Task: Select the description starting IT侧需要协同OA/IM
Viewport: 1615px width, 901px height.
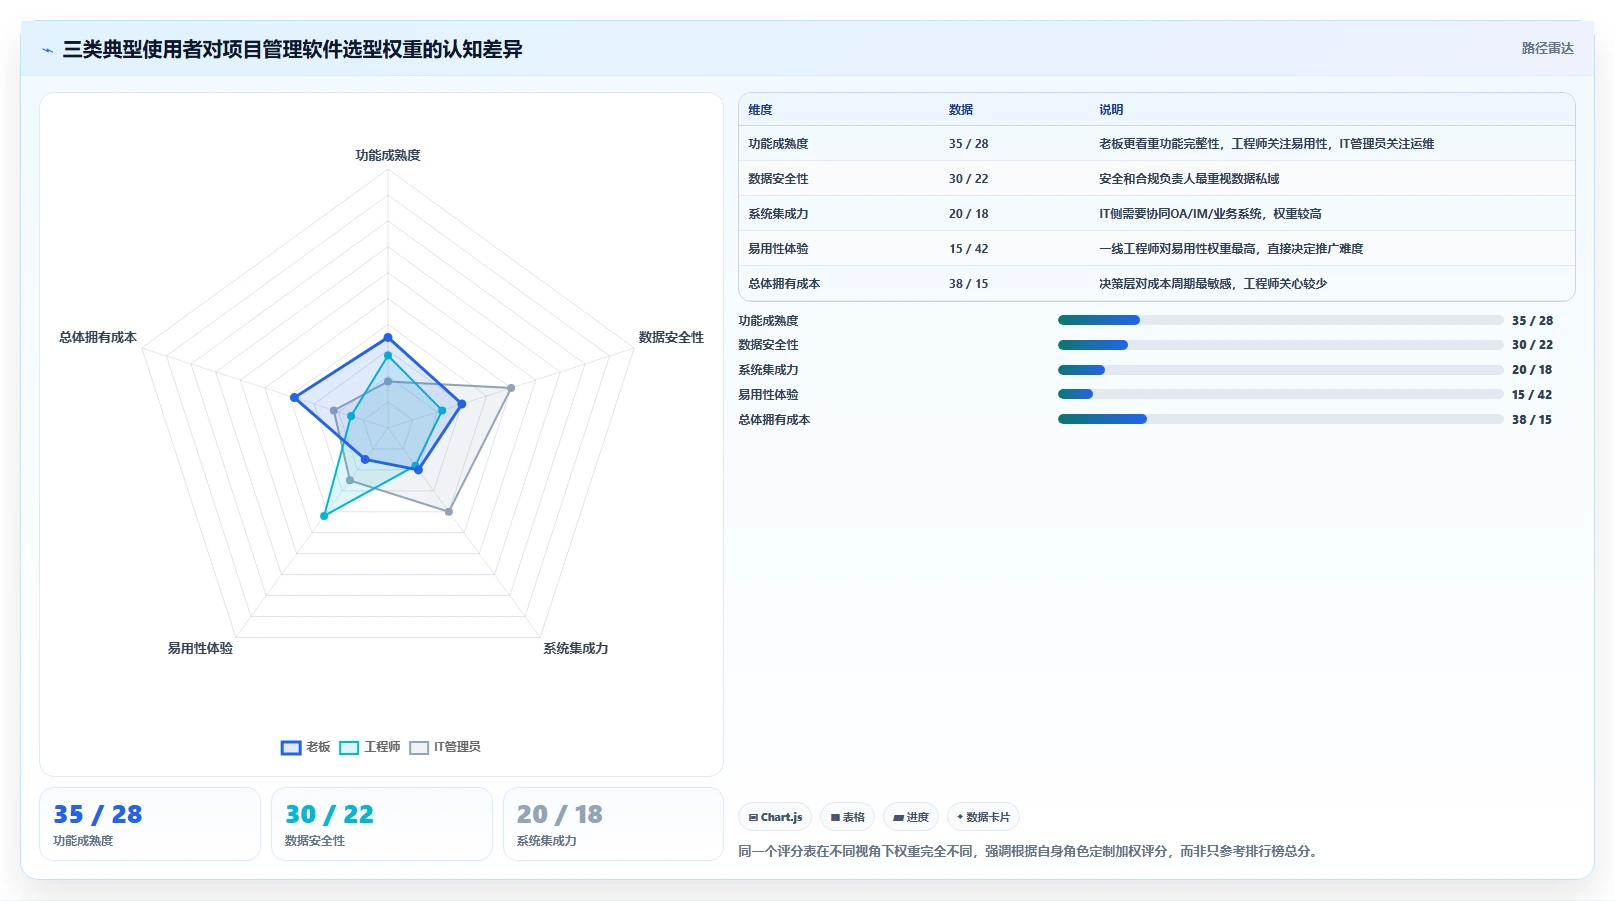Action: (1210, 214)
